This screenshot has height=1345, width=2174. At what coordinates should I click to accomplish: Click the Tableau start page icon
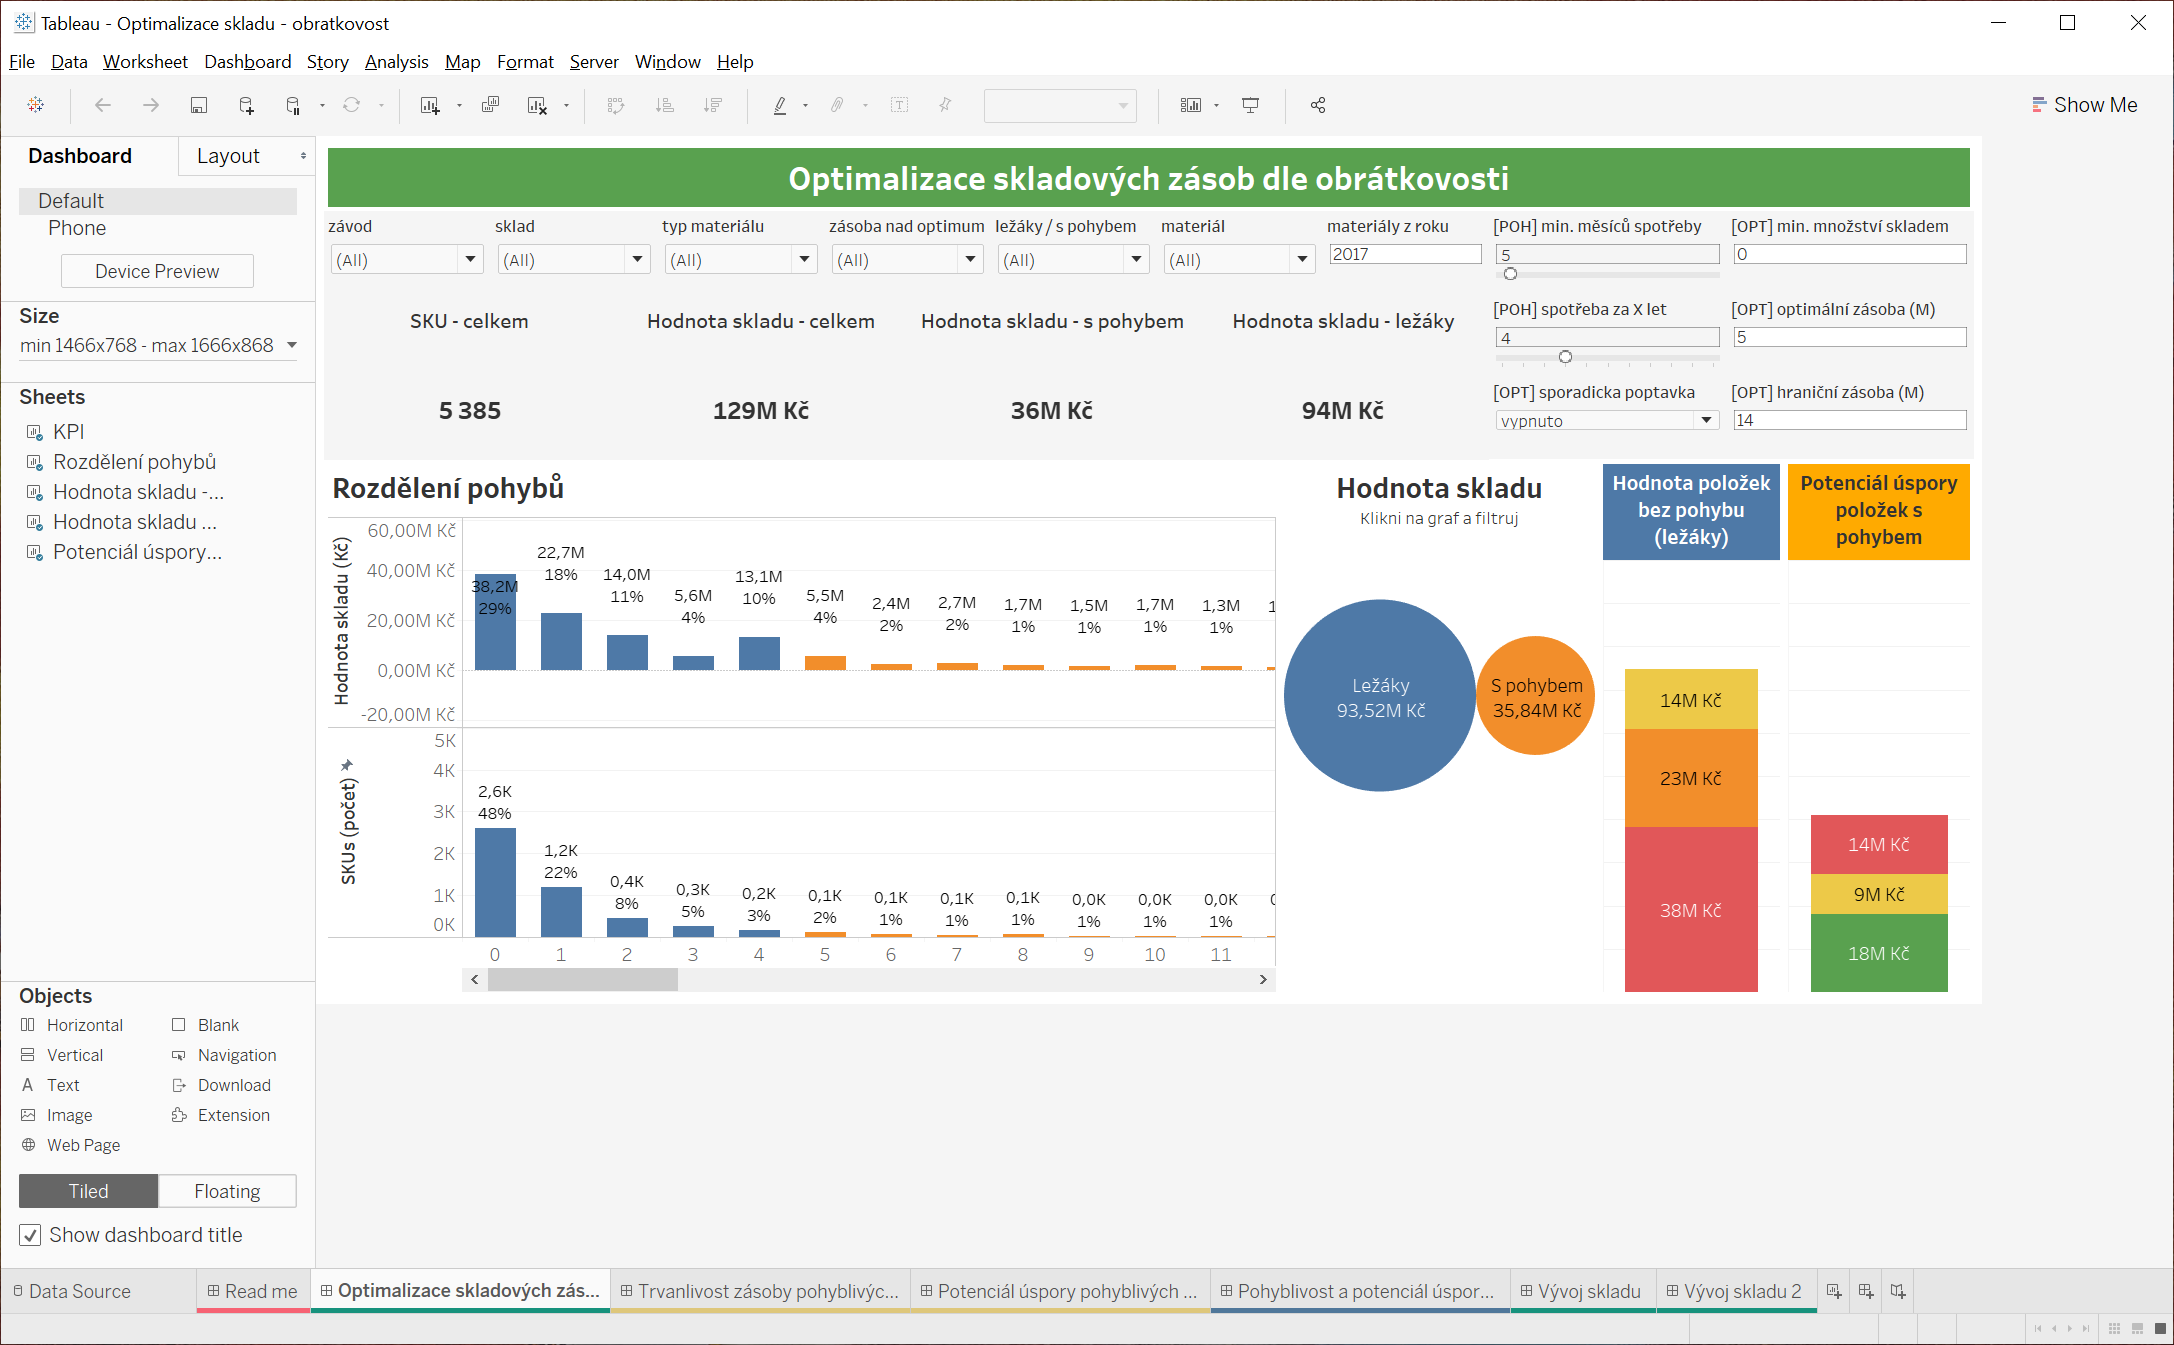tap(36, 105)
